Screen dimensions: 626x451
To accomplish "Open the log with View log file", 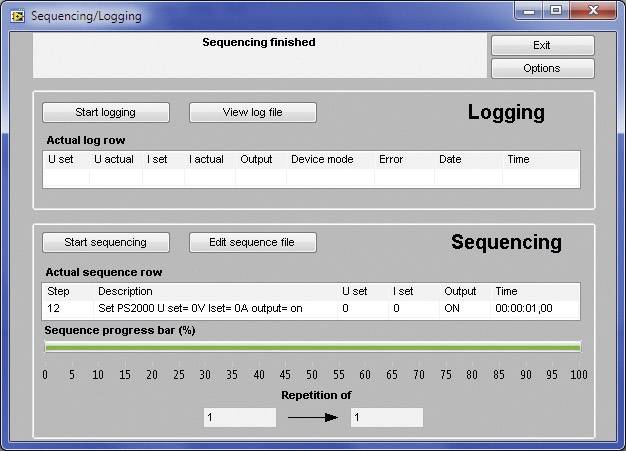I will (253, 113).
